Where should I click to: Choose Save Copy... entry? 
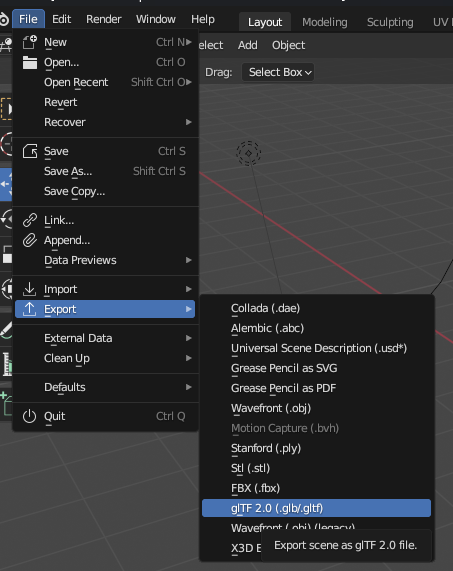[x=105, y=191]
